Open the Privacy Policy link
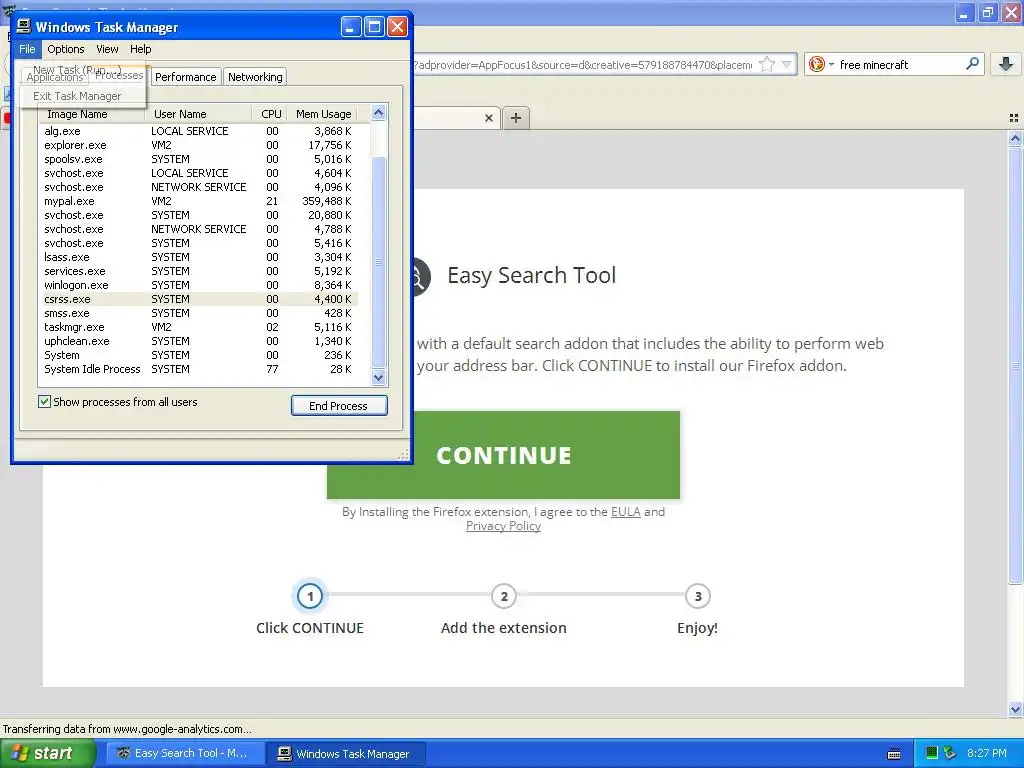This screenshot has height=768, width=1024. [504, 526]
